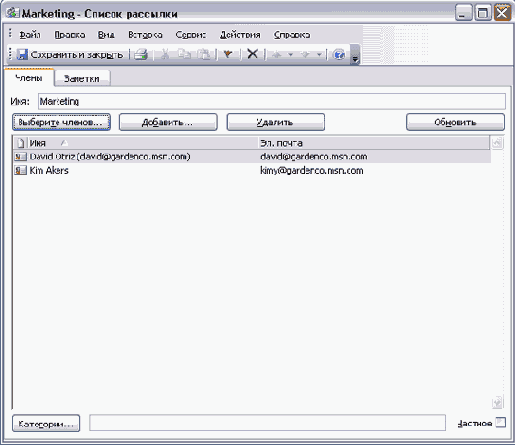Click the Cut scissors icon
This screenshot has width=515, height=445.
point(165,54)
